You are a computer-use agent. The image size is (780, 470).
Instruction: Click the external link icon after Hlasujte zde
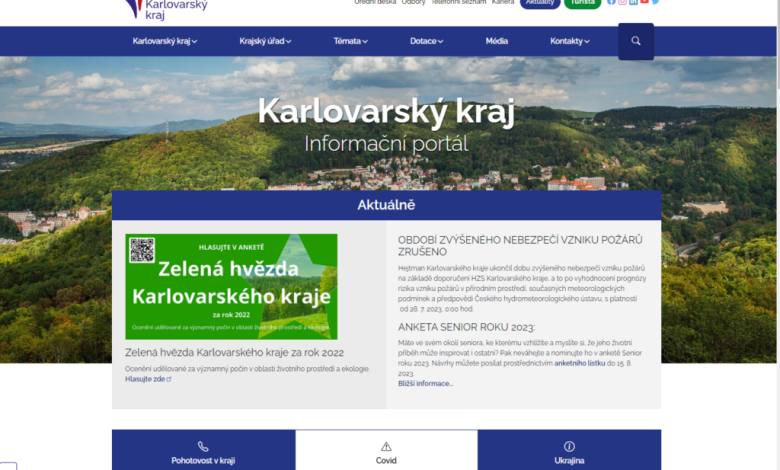point(169,379)
